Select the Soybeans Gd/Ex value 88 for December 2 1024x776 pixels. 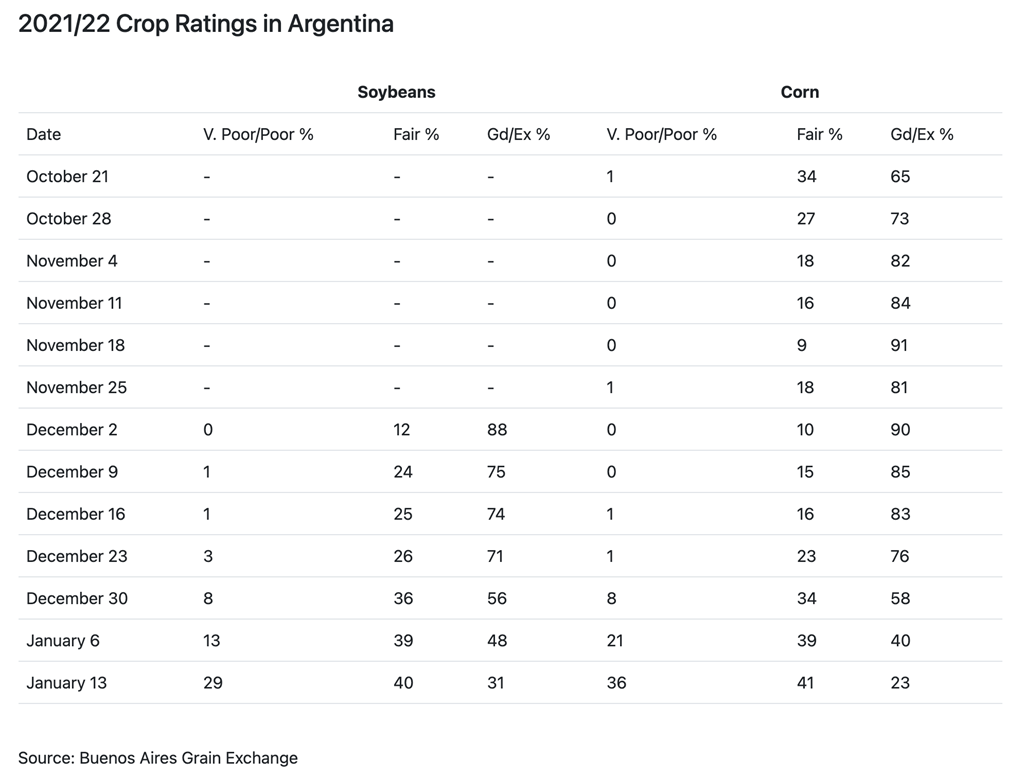[496, 430]
